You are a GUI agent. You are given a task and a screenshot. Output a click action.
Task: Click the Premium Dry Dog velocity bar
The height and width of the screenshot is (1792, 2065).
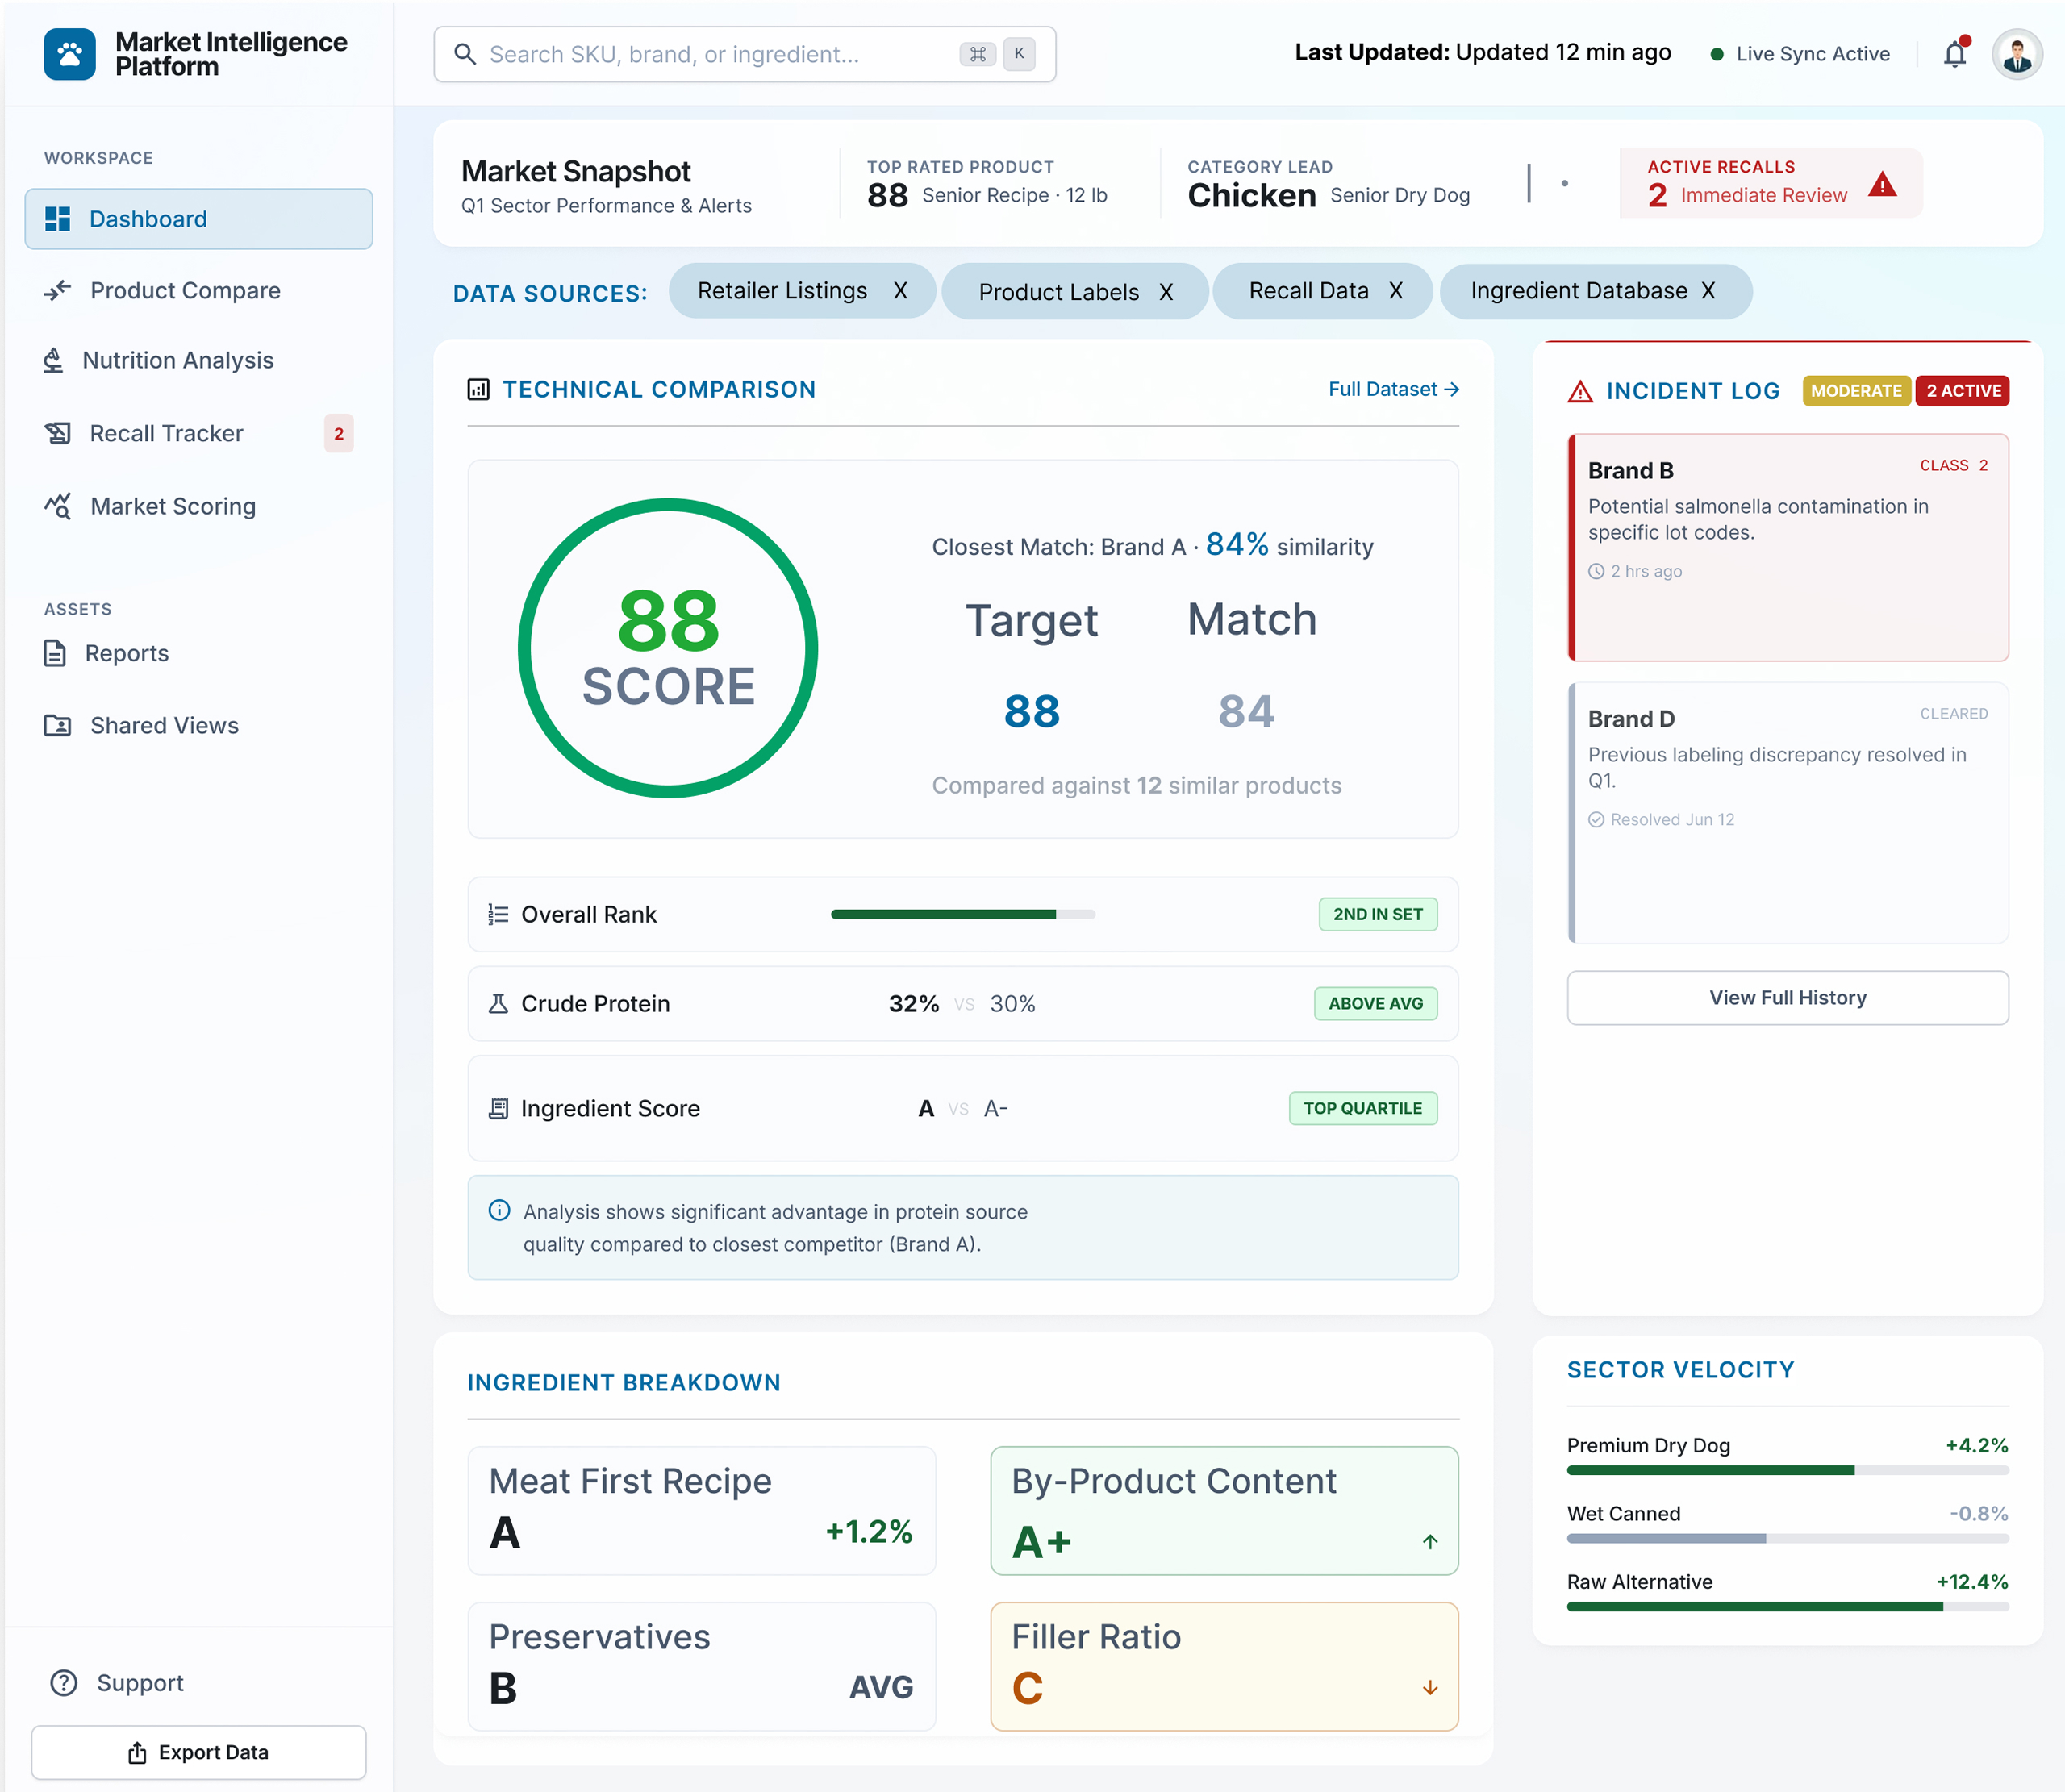[x=1788, y=1470]
